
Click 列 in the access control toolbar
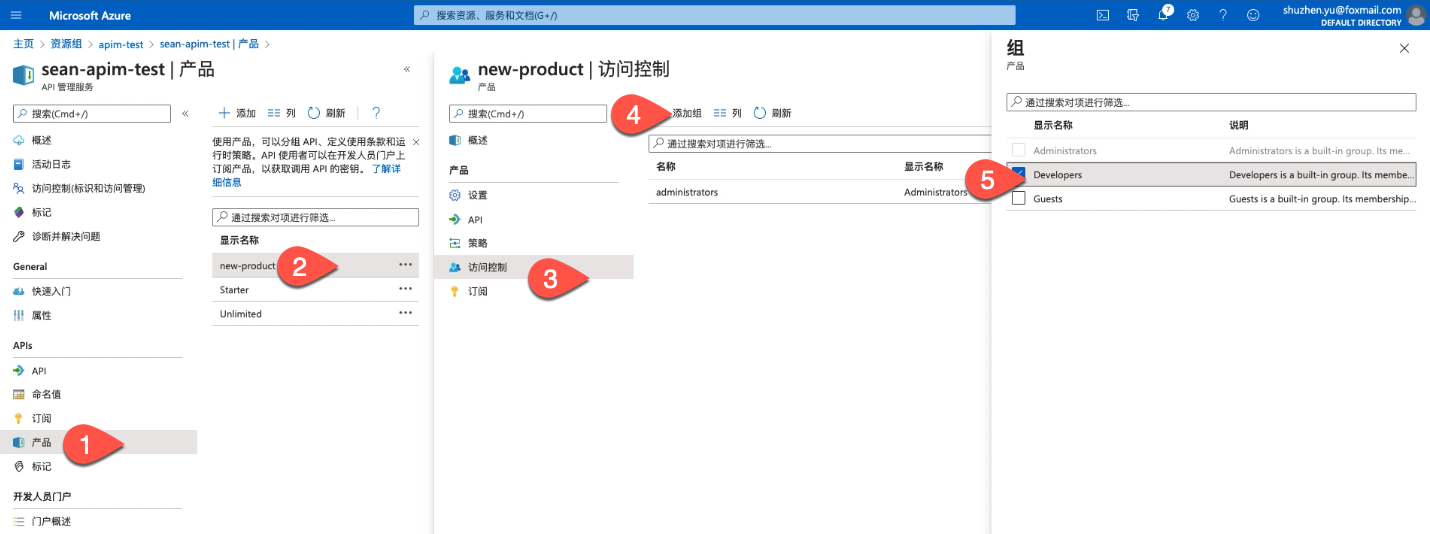coord(727,113)
